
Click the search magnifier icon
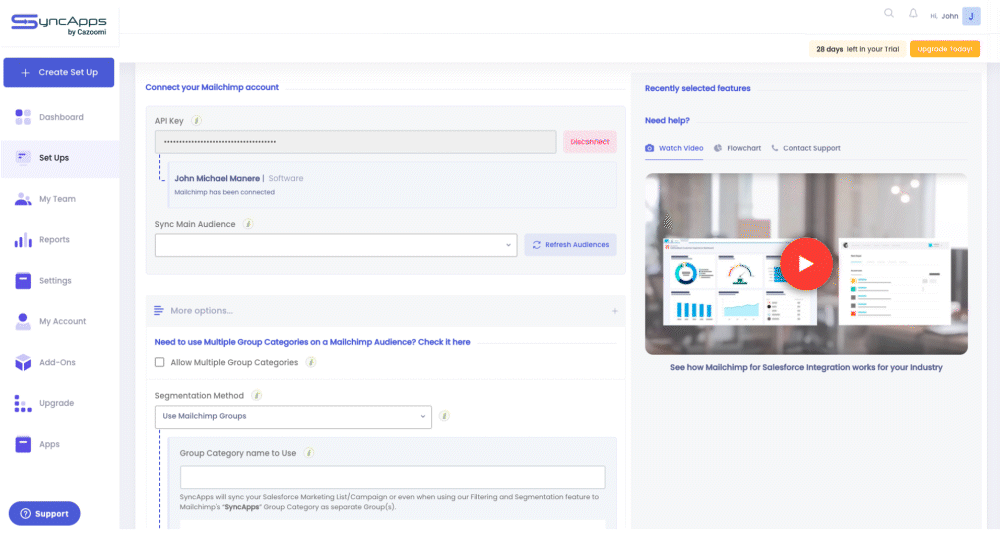click(888, 13)
